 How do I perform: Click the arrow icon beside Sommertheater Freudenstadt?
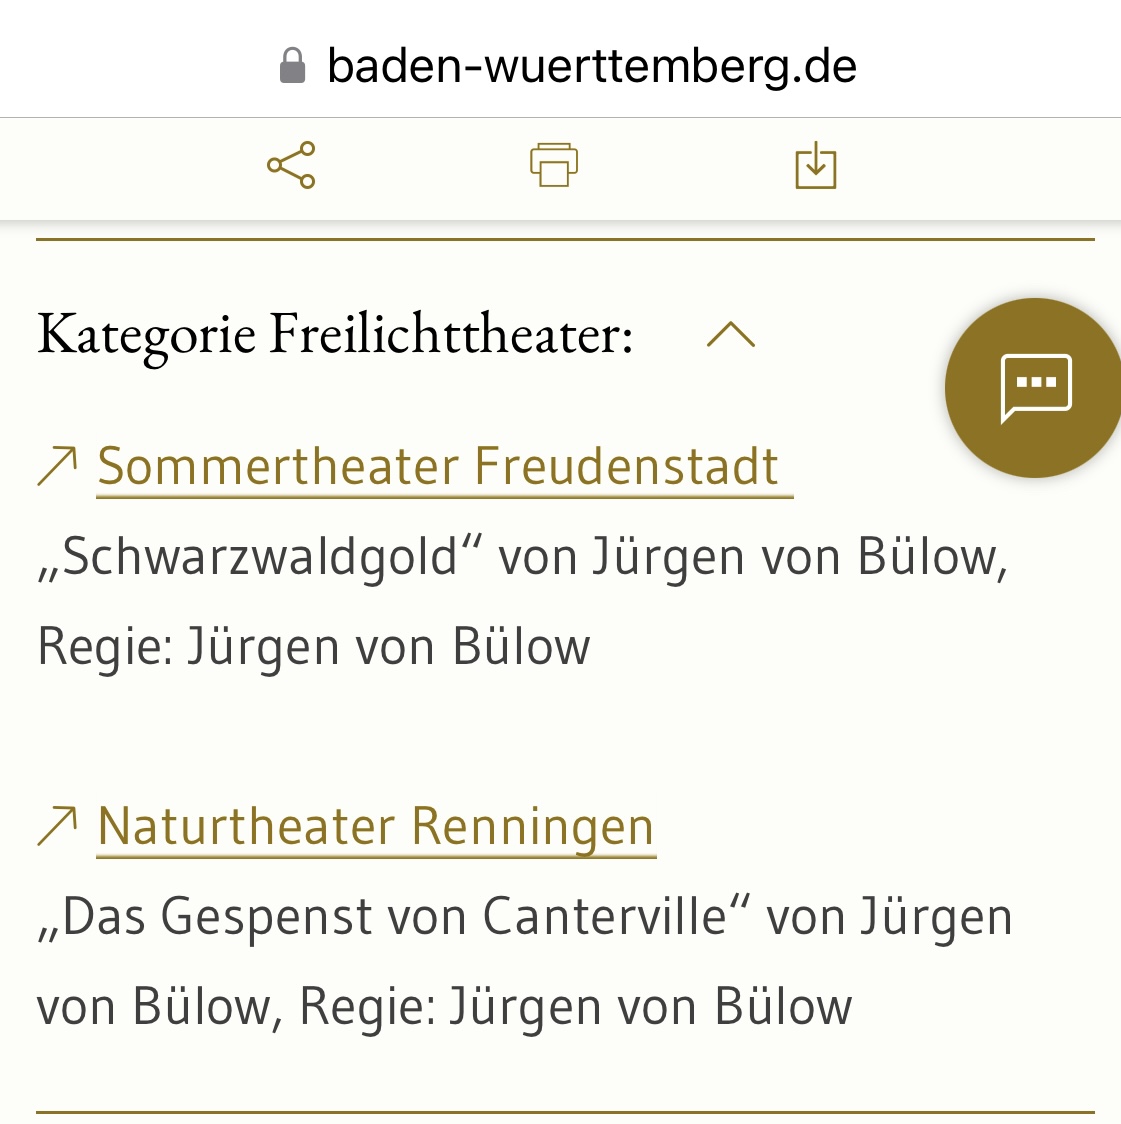tap(58, 466)
